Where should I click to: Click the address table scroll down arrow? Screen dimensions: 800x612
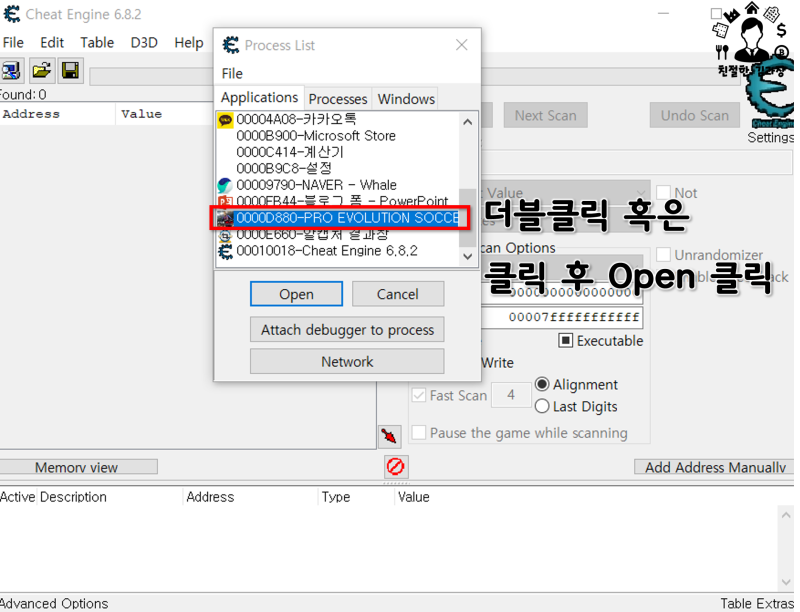click(786, 582)
